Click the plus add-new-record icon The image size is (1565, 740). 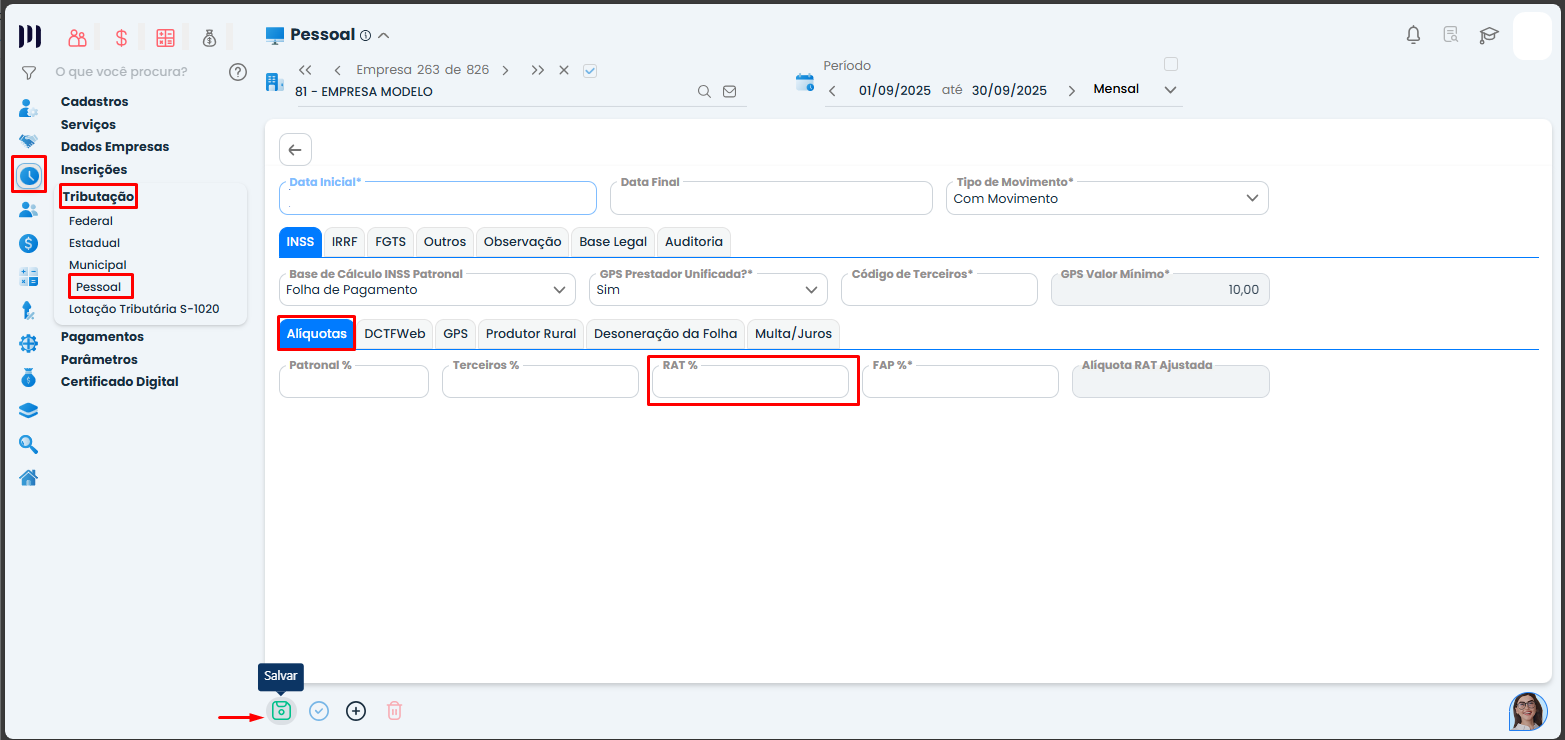tap(356, 711)
